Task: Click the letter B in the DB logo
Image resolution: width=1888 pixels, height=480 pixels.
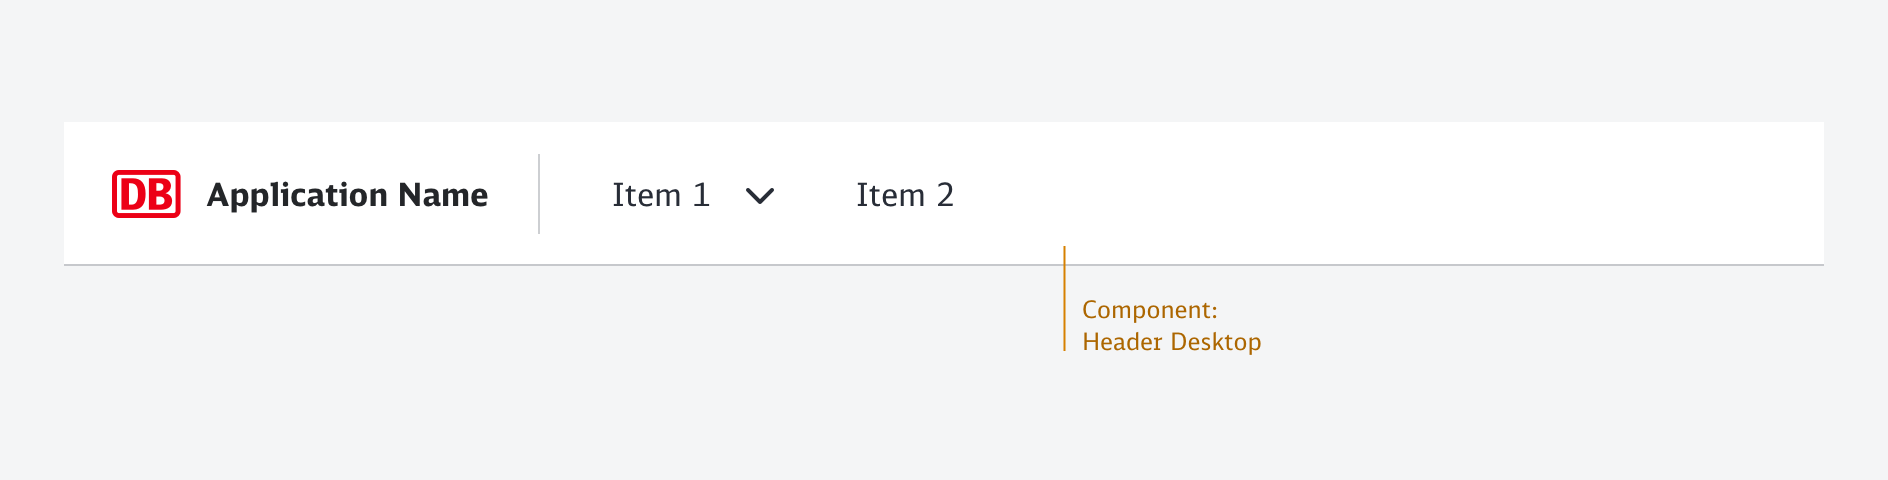Action: (160, 195)
